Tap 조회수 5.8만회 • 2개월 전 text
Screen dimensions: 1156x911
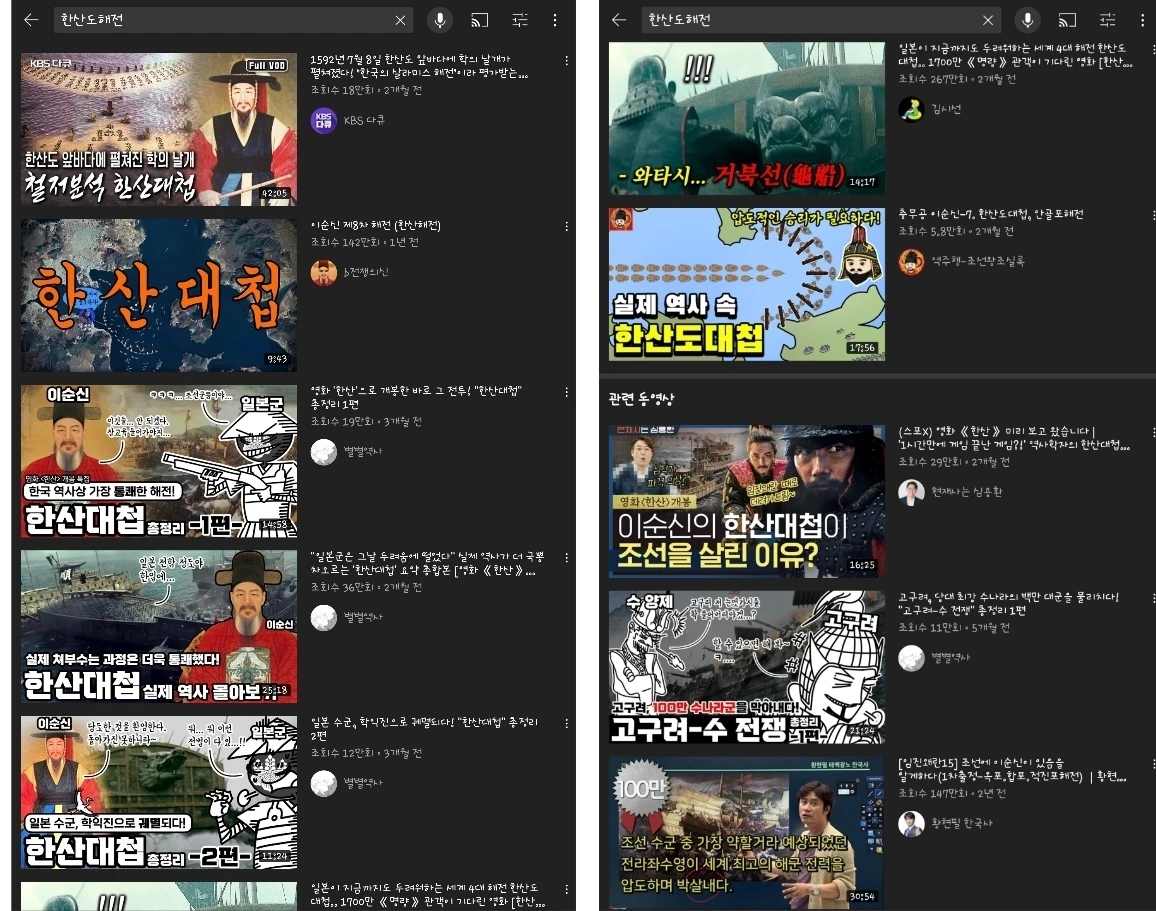[956, 231]
